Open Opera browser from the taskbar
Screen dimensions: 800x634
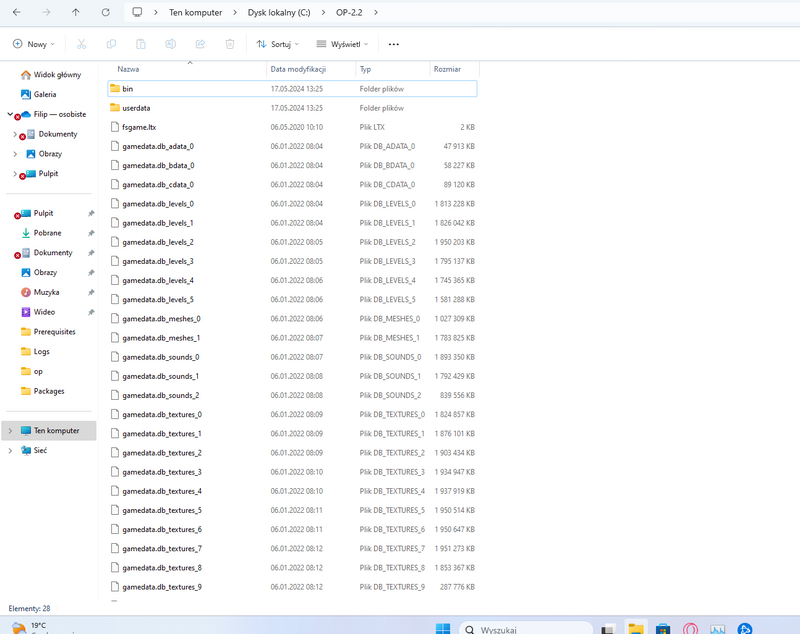689,628
